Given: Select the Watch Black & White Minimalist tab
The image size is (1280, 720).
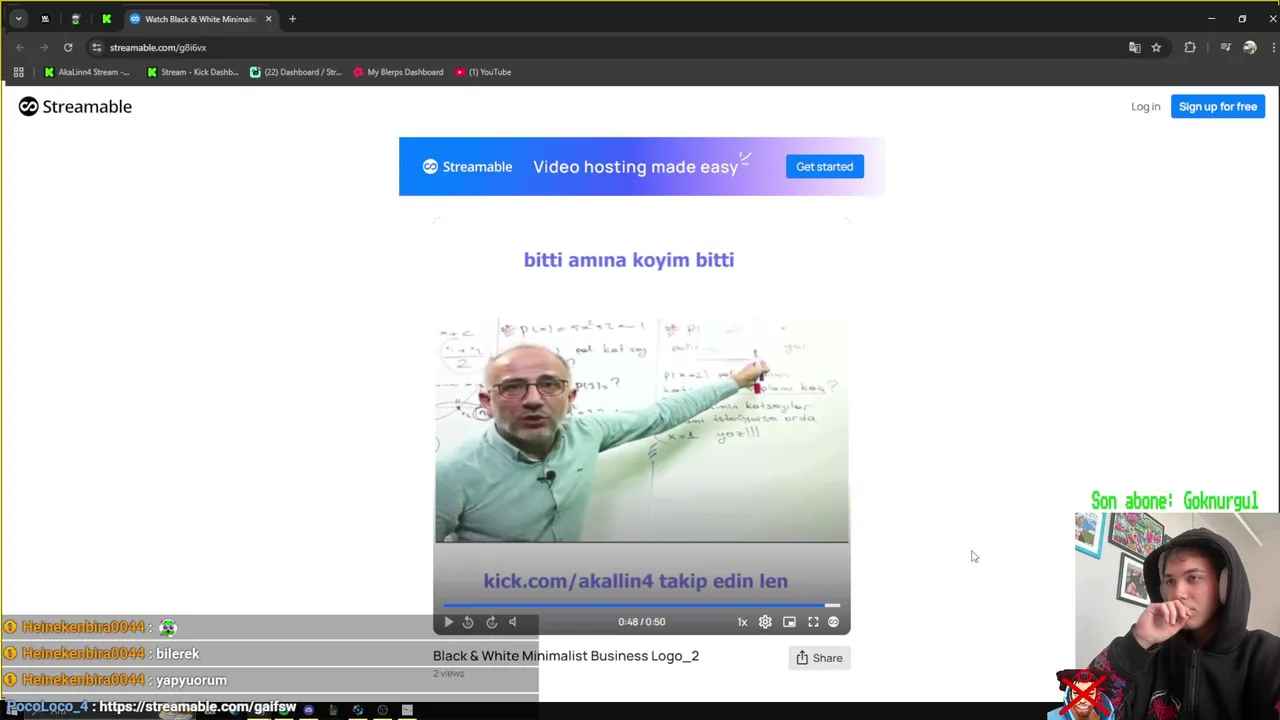Looking at the screenshot, I should point(198,19).
